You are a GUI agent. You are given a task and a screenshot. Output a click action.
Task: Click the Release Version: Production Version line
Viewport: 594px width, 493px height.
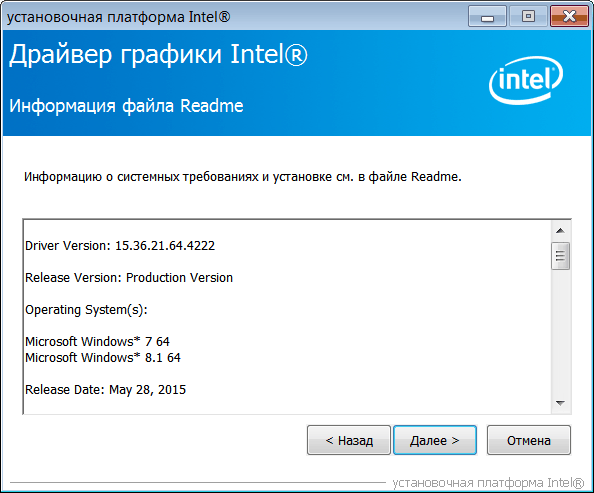(129, 277)
